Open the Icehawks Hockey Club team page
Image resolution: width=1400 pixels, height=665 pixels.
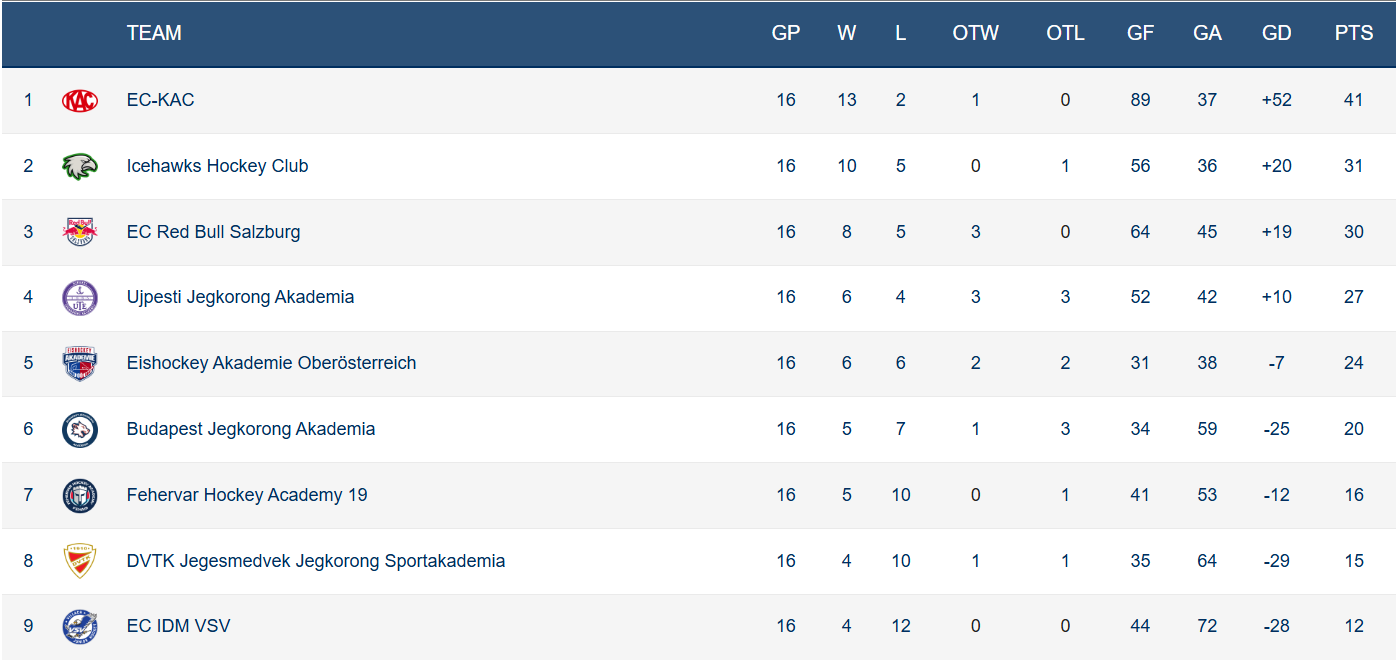(x=217, y=166)
